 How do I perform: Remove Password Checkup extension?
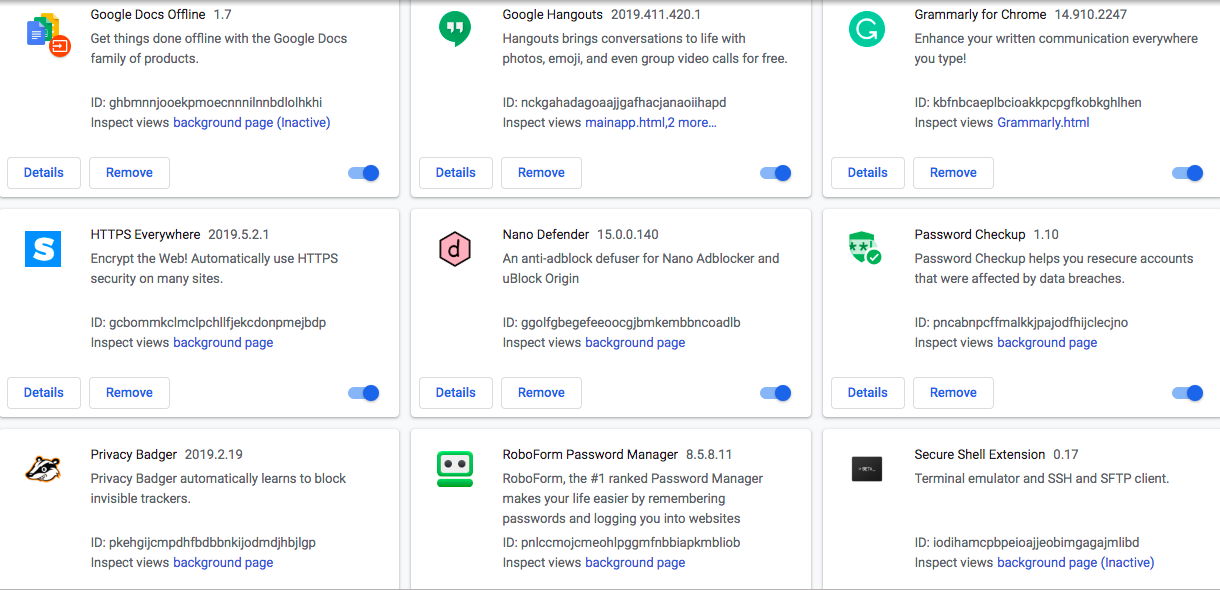click(953, 393)
